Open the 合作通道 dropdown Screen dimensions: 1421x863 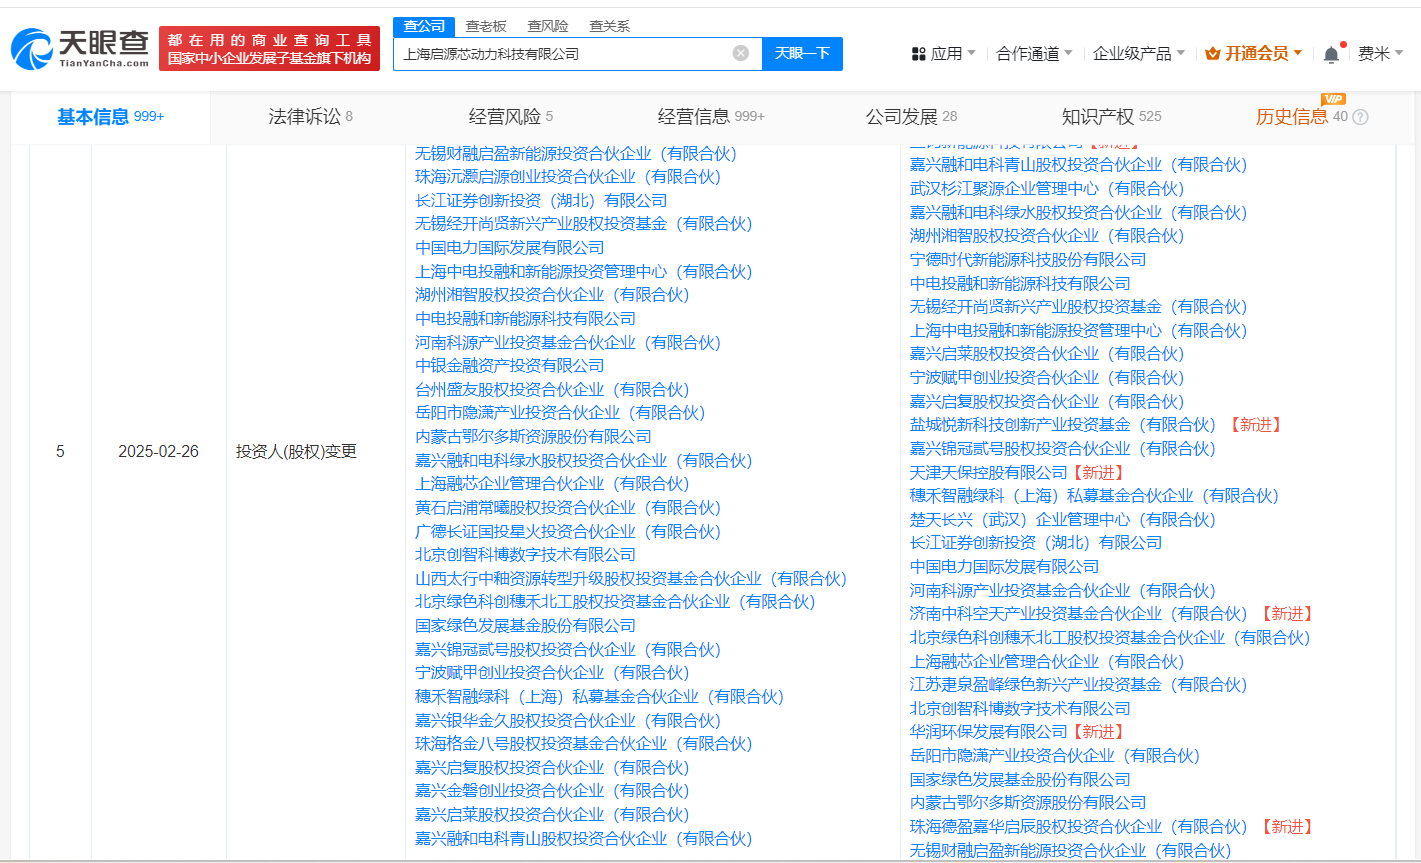click(1034, 54)
